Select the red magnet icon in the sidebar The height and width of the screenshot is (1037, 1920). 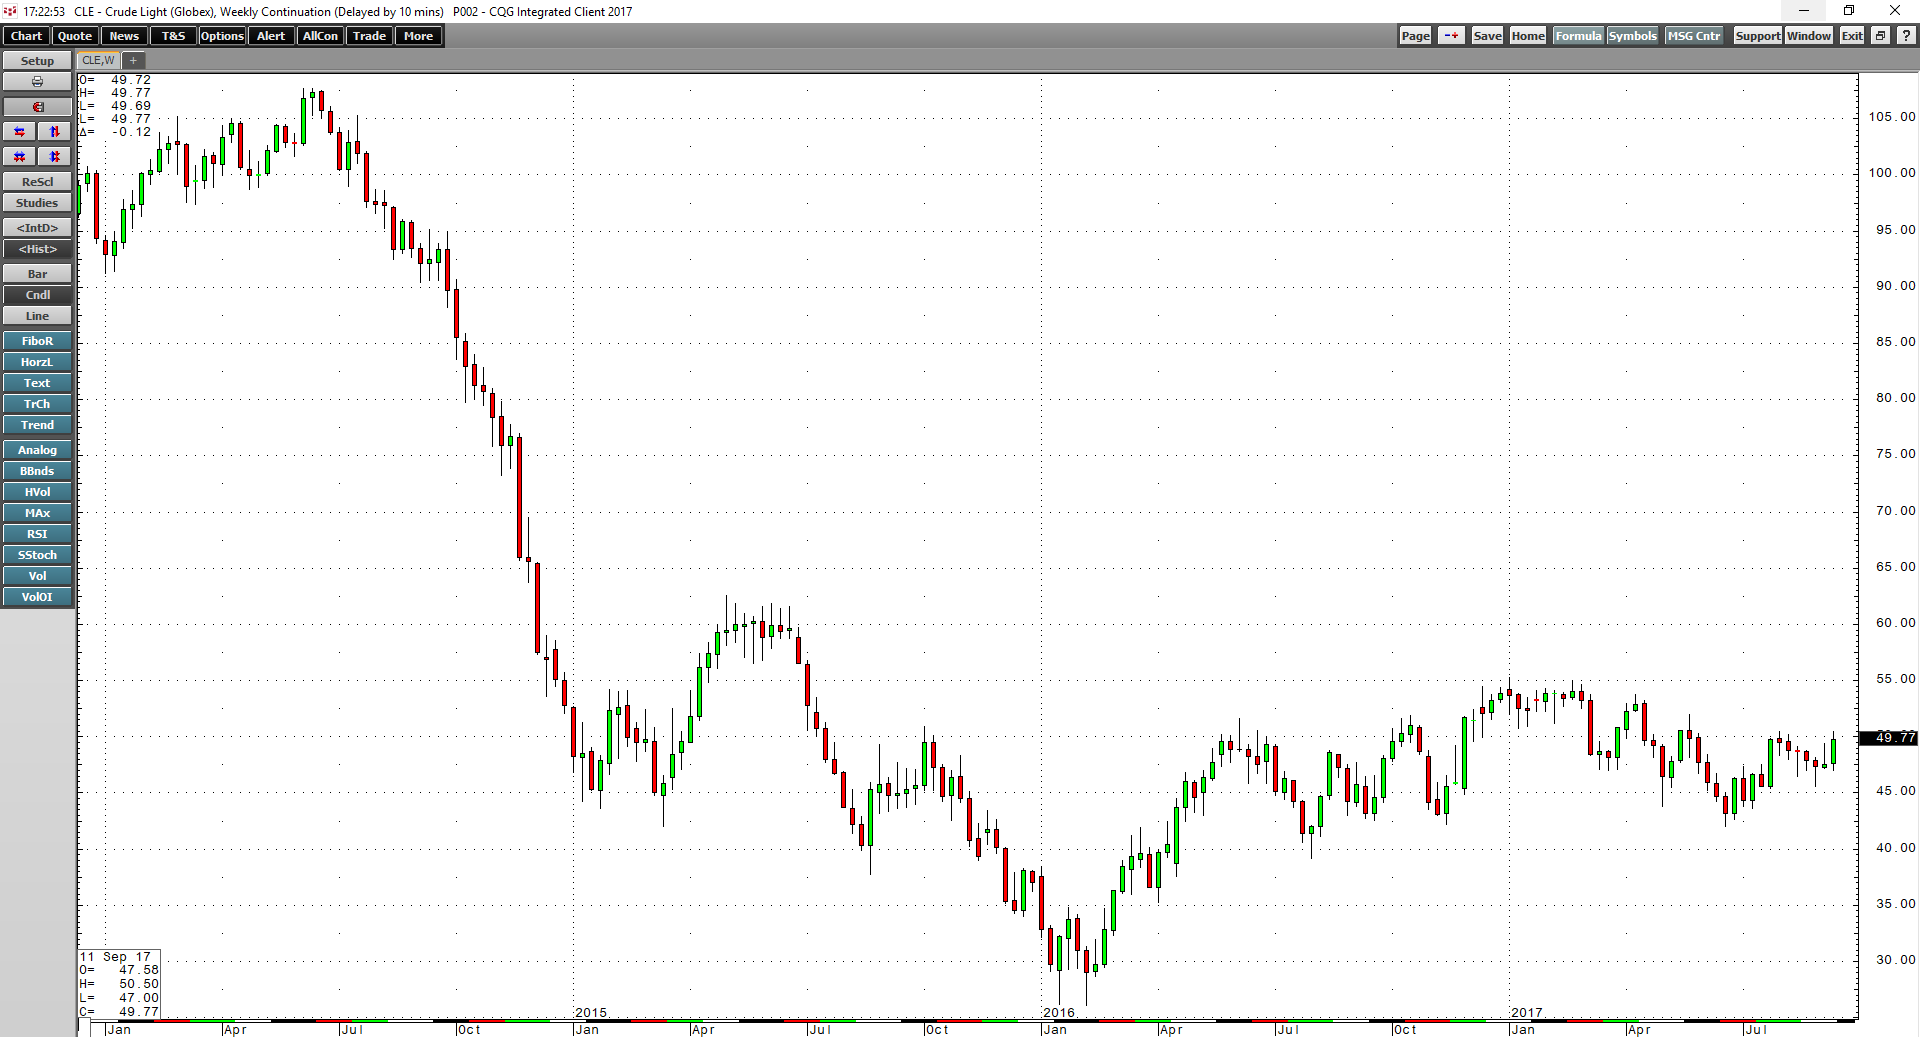(37, 106)
